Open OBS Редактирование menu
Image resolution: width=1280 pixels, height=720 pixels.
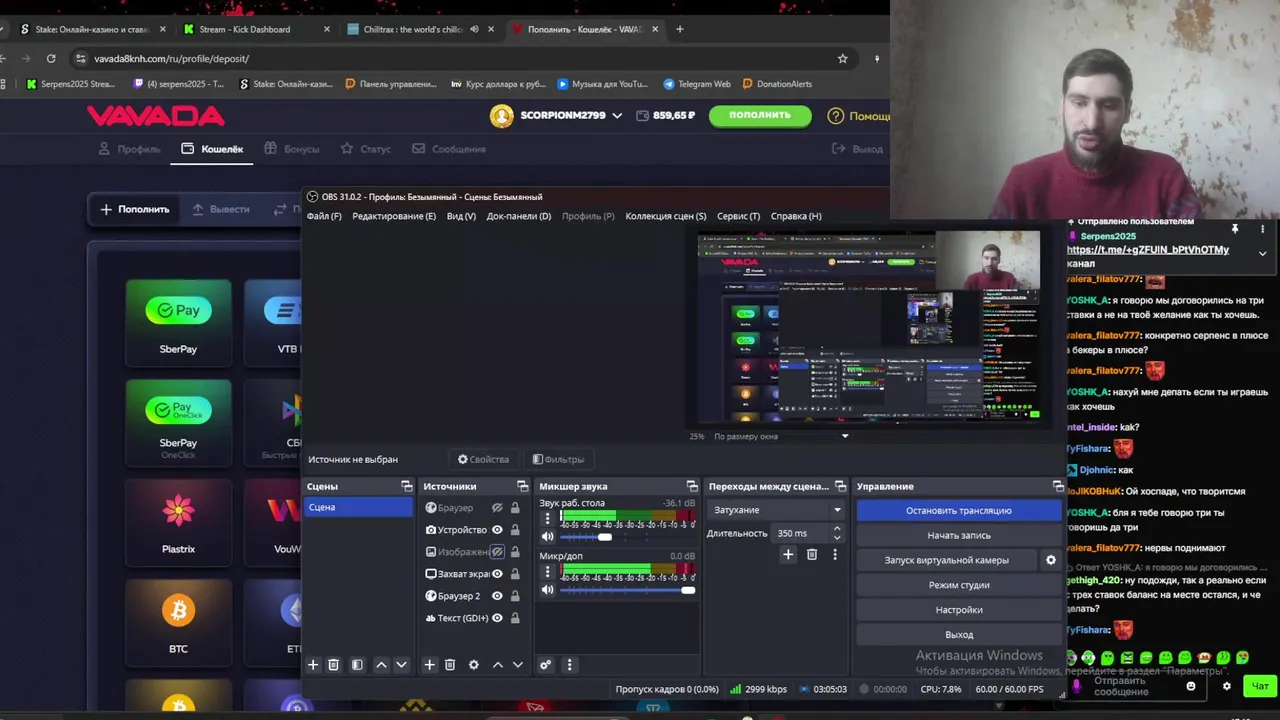(x=394, y=216)
